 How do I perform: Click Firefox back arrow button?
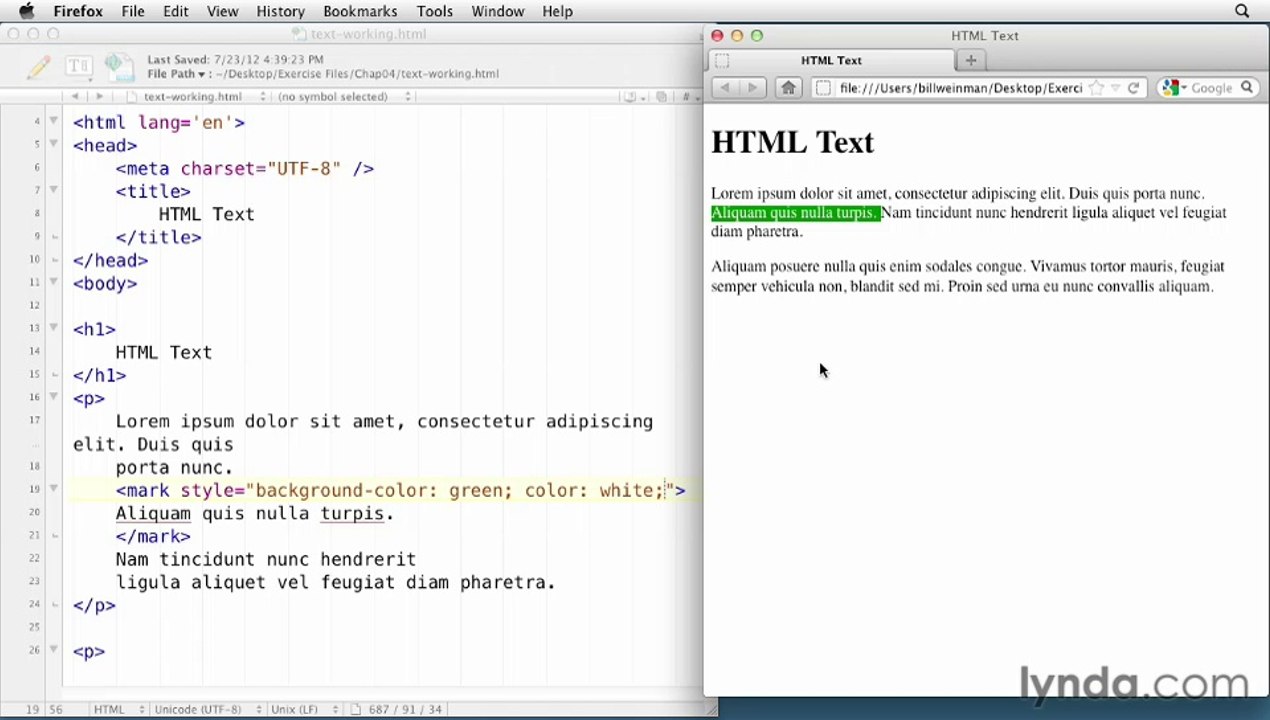[x=725, y=88]
